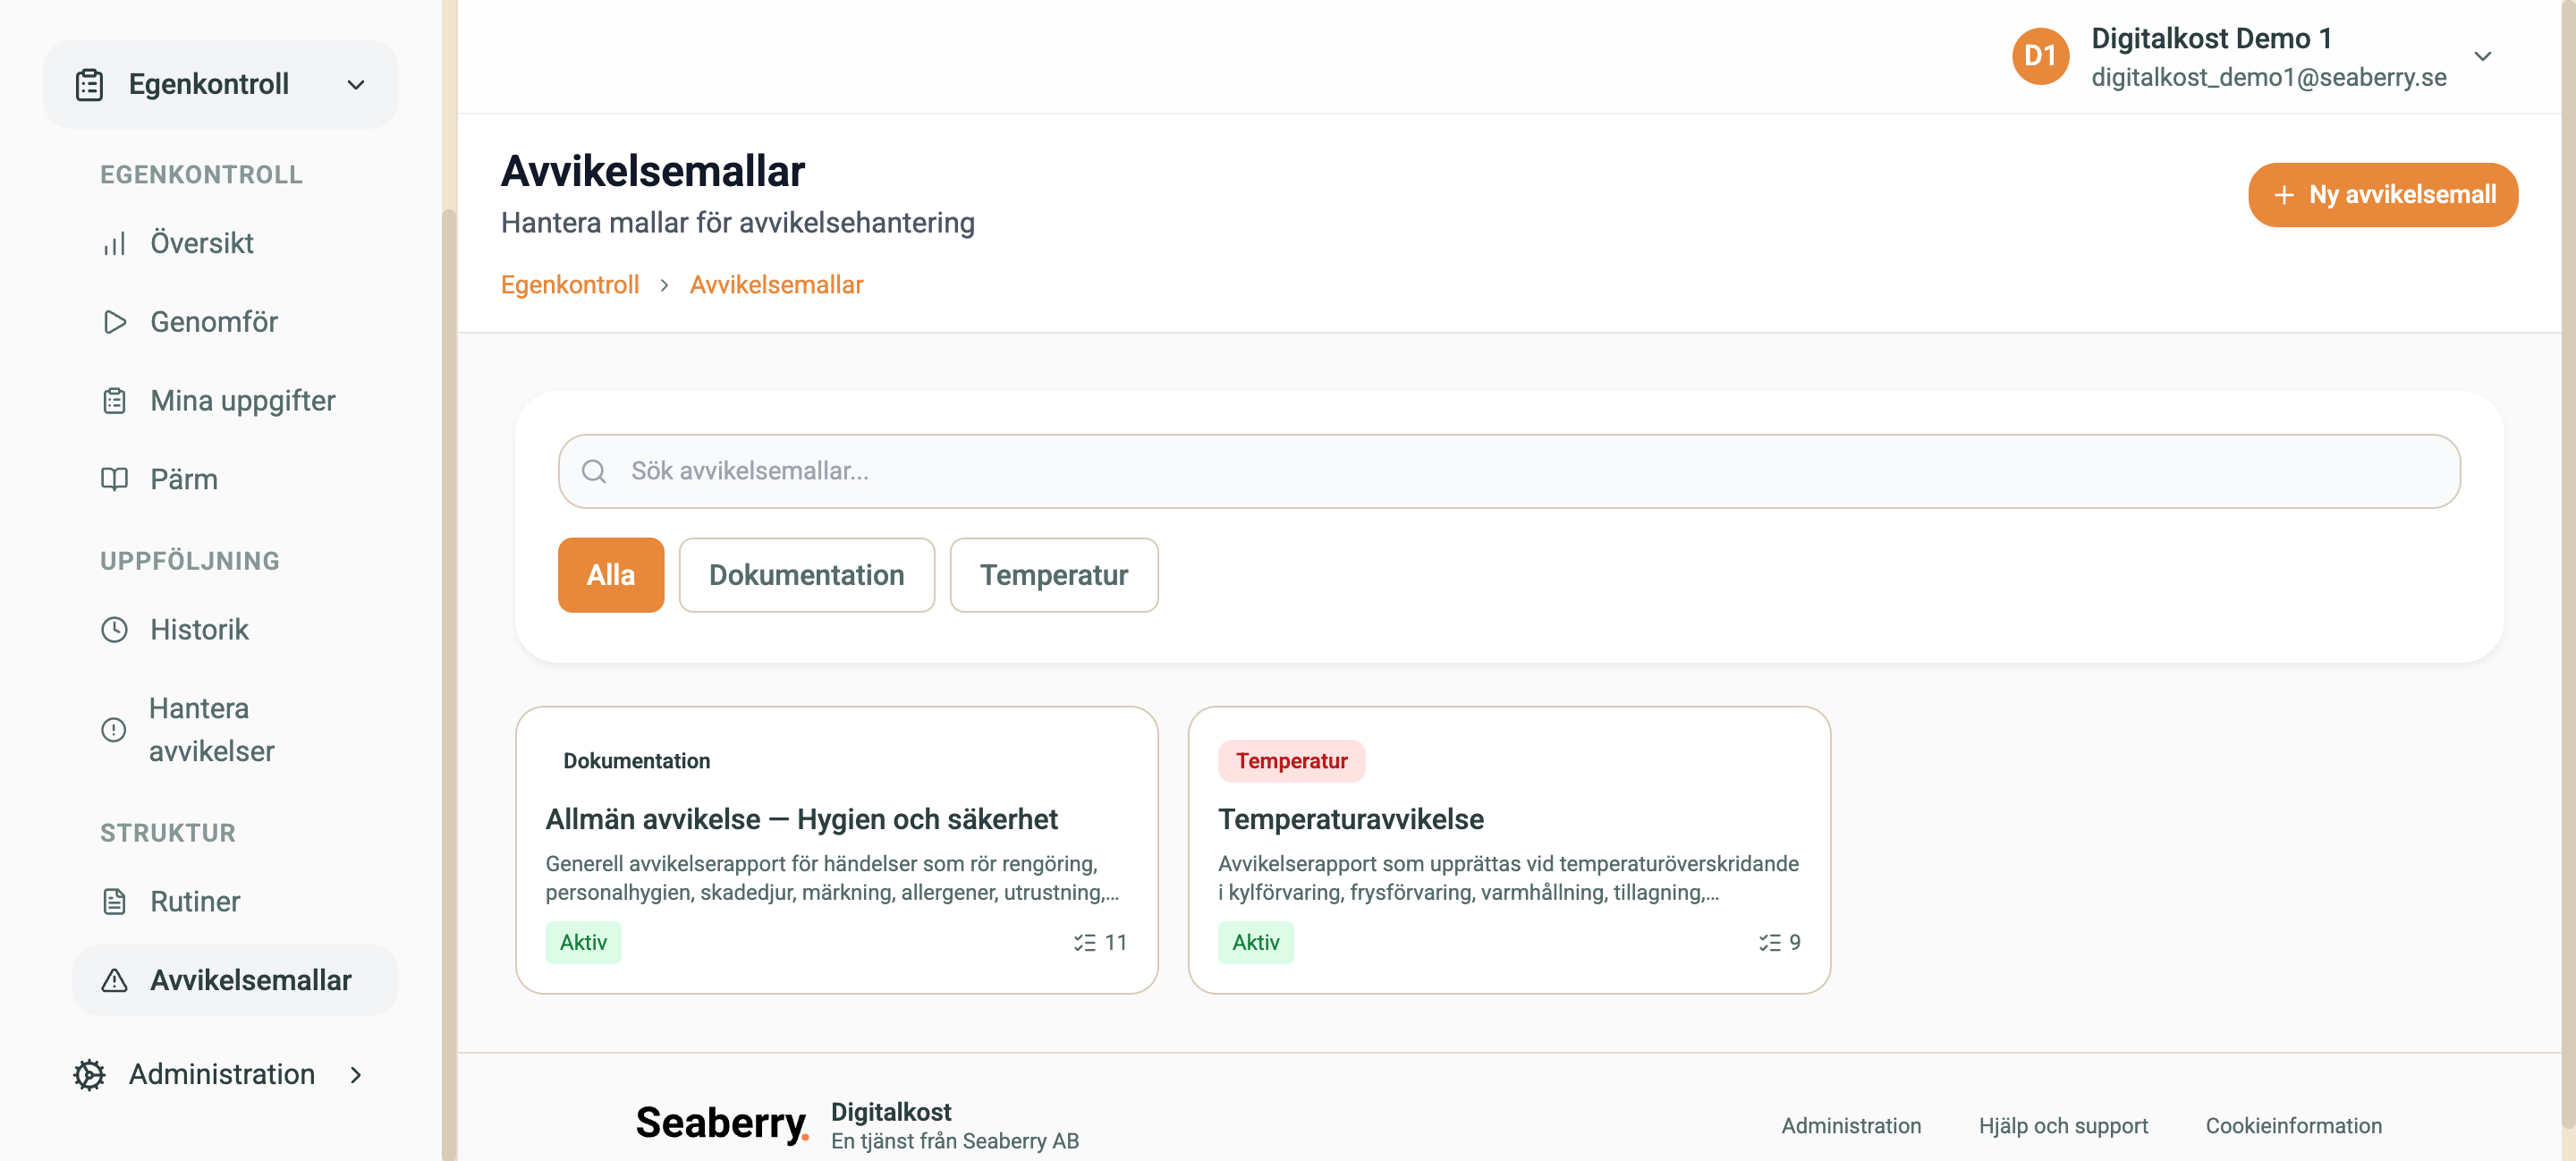Focus the Sök avvikelsemallar search field
Viewport: 2576px width, 1161px height.
point(1508,471)
